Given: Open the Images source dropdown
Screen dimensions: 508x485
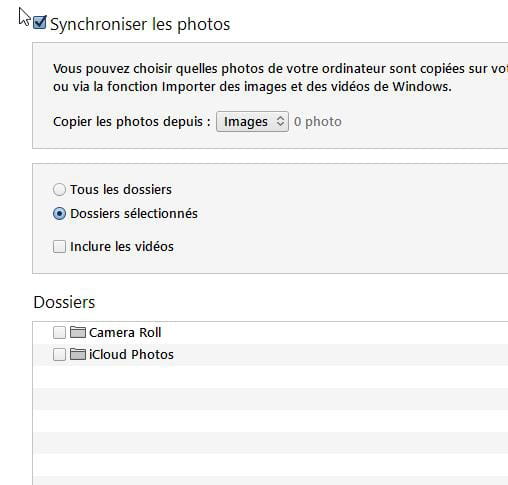Looking at the screenshot, I should tap(252, 121).
